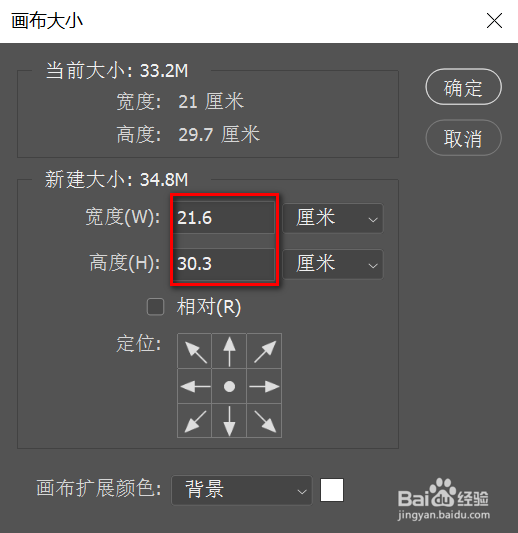The width and height of the screenshot is (518, 533).
Task: Click the 高度(H) input field showing 30.3
Action: pos(224,264)
